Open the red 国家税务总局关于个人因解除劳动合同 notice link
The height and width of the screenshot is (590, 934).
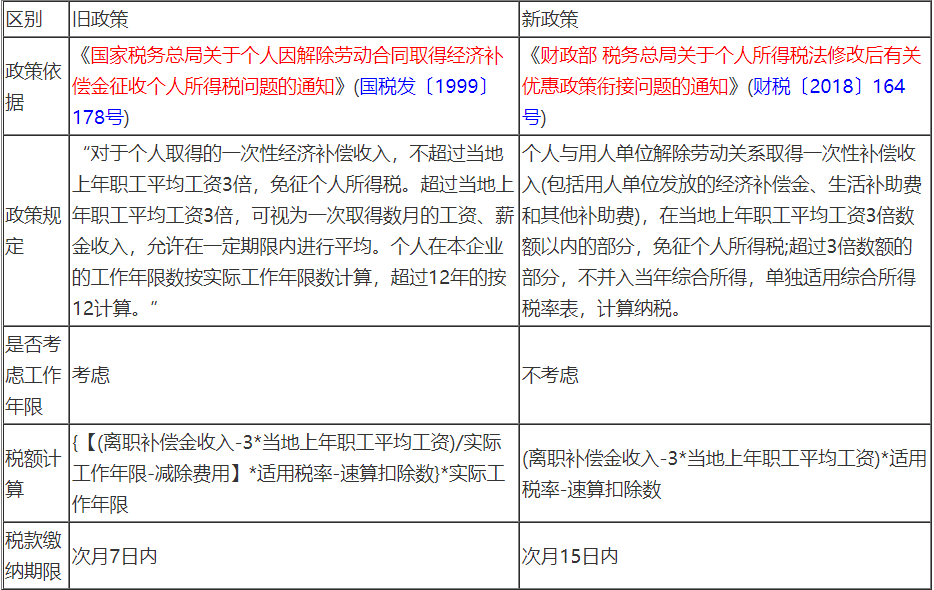pos(288,71)
